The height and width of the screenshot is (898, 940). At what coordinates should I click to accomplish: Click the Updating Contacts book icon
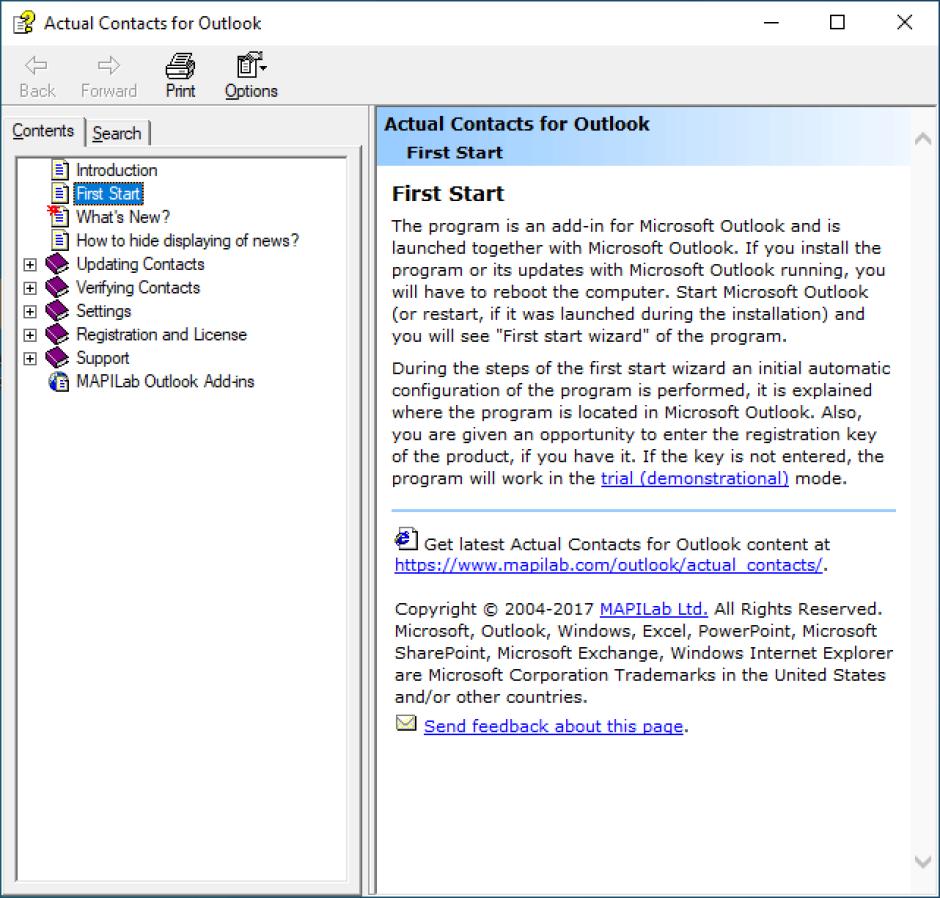click(x=58, y=264)
